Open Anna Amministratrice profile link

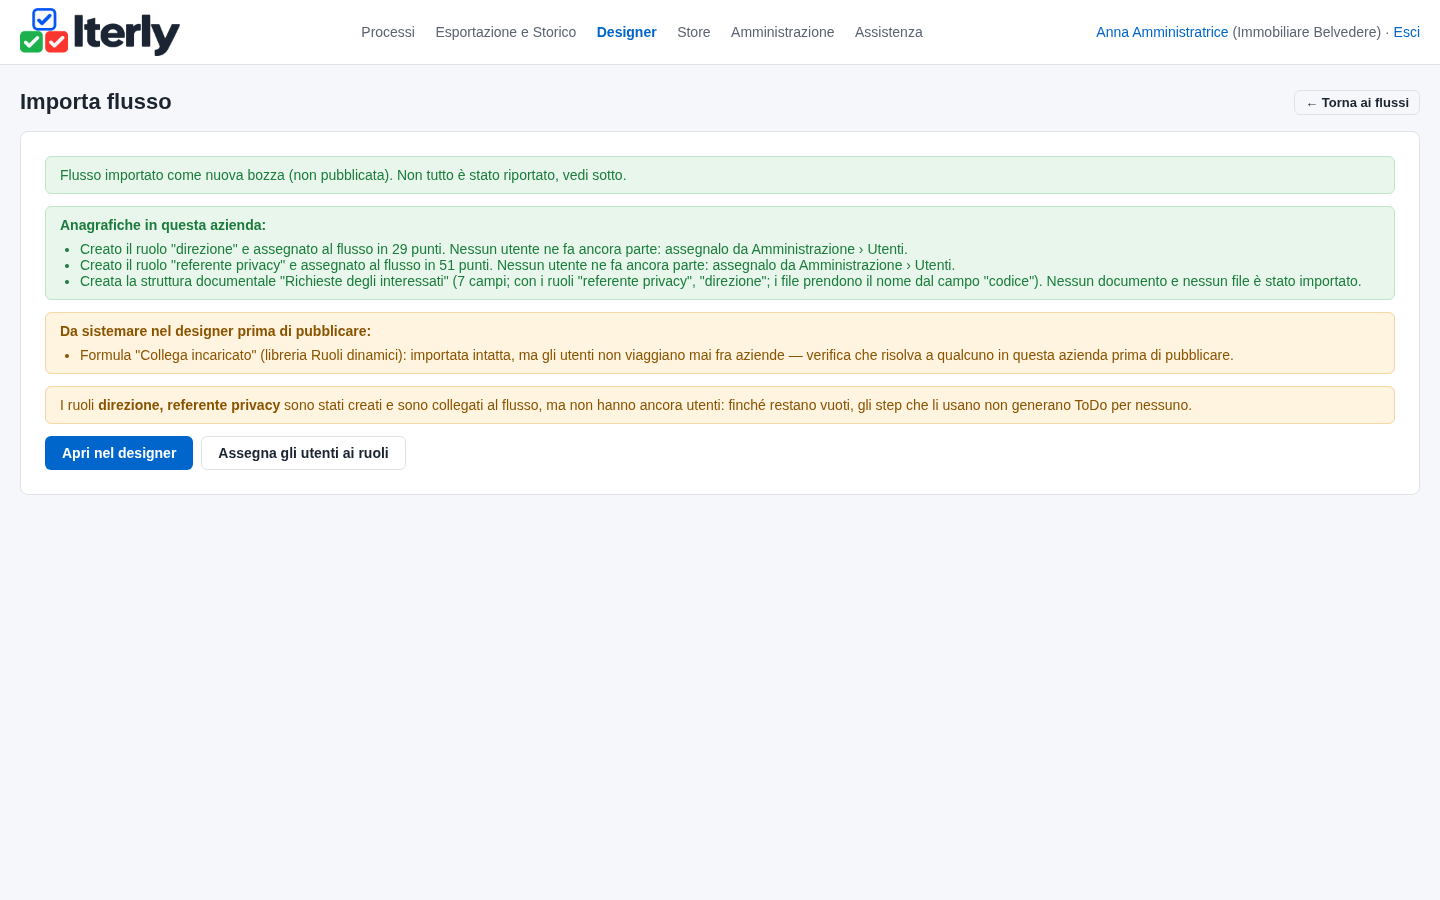pos(1162,32)
